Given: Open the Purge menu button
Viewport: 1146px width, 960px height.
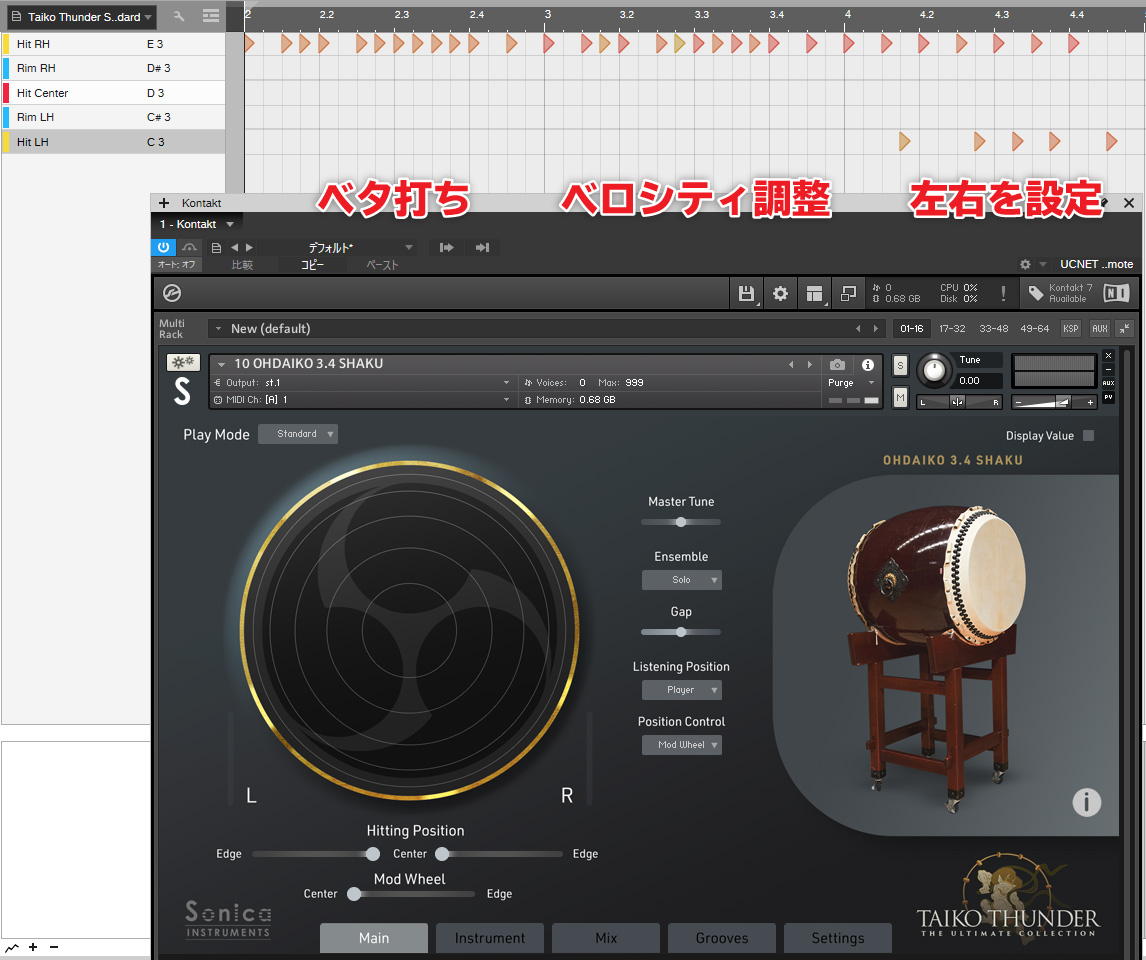Looking at the screenshot, I should (851, 383).
